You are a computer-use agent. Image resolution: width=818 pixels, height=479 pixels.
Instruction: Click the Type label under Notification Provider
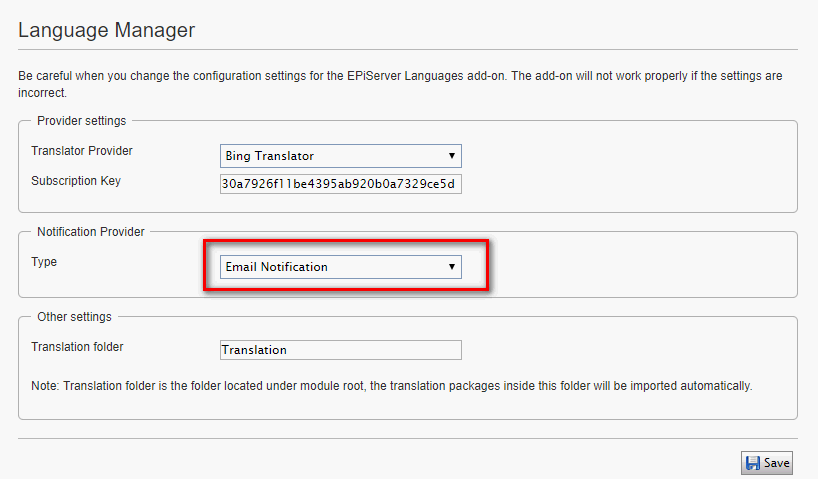click(44, 262)
